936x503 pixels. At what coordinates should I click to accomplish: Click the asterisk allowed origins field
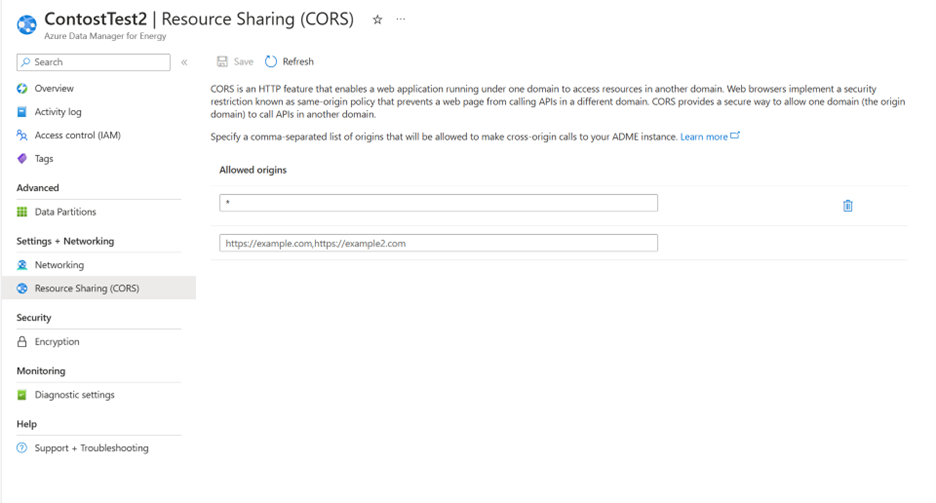tap(438, 203)
